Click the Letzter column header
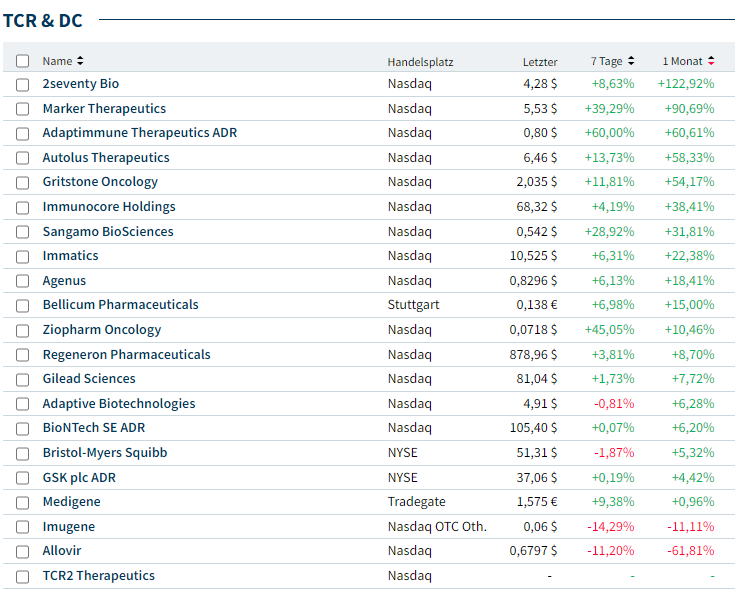Viewport: 735px width, 601px height. [x=540, y=62]
